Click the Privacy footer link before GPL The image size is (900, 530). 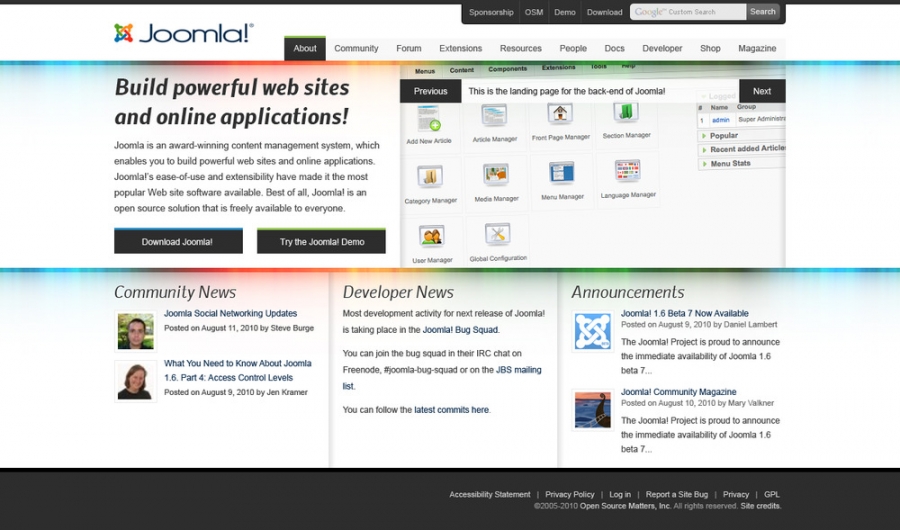pyautogui.click(x=736, y=494)
